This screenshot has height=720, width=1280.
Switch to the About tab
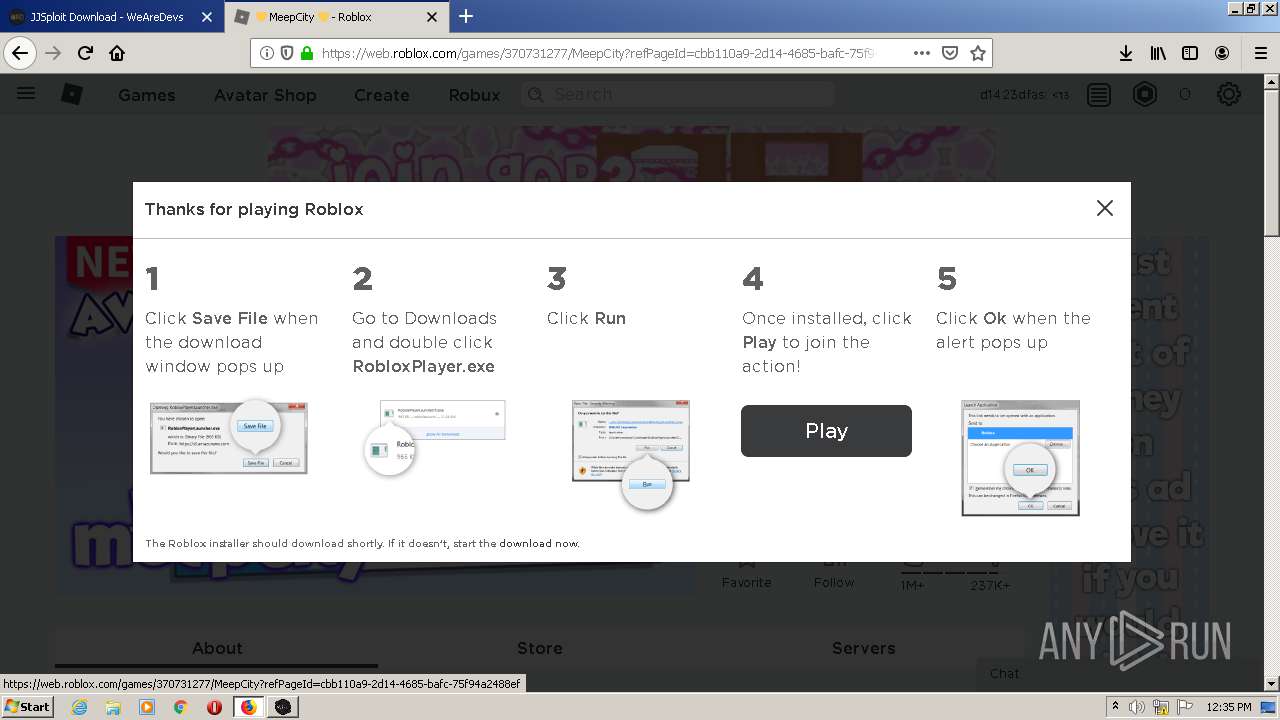(x=217, y=648)
